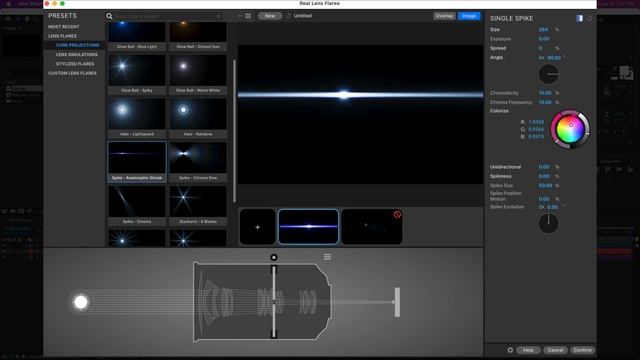Select the Starburst - 6 Blades preset
640x360 pixels.
198,205
